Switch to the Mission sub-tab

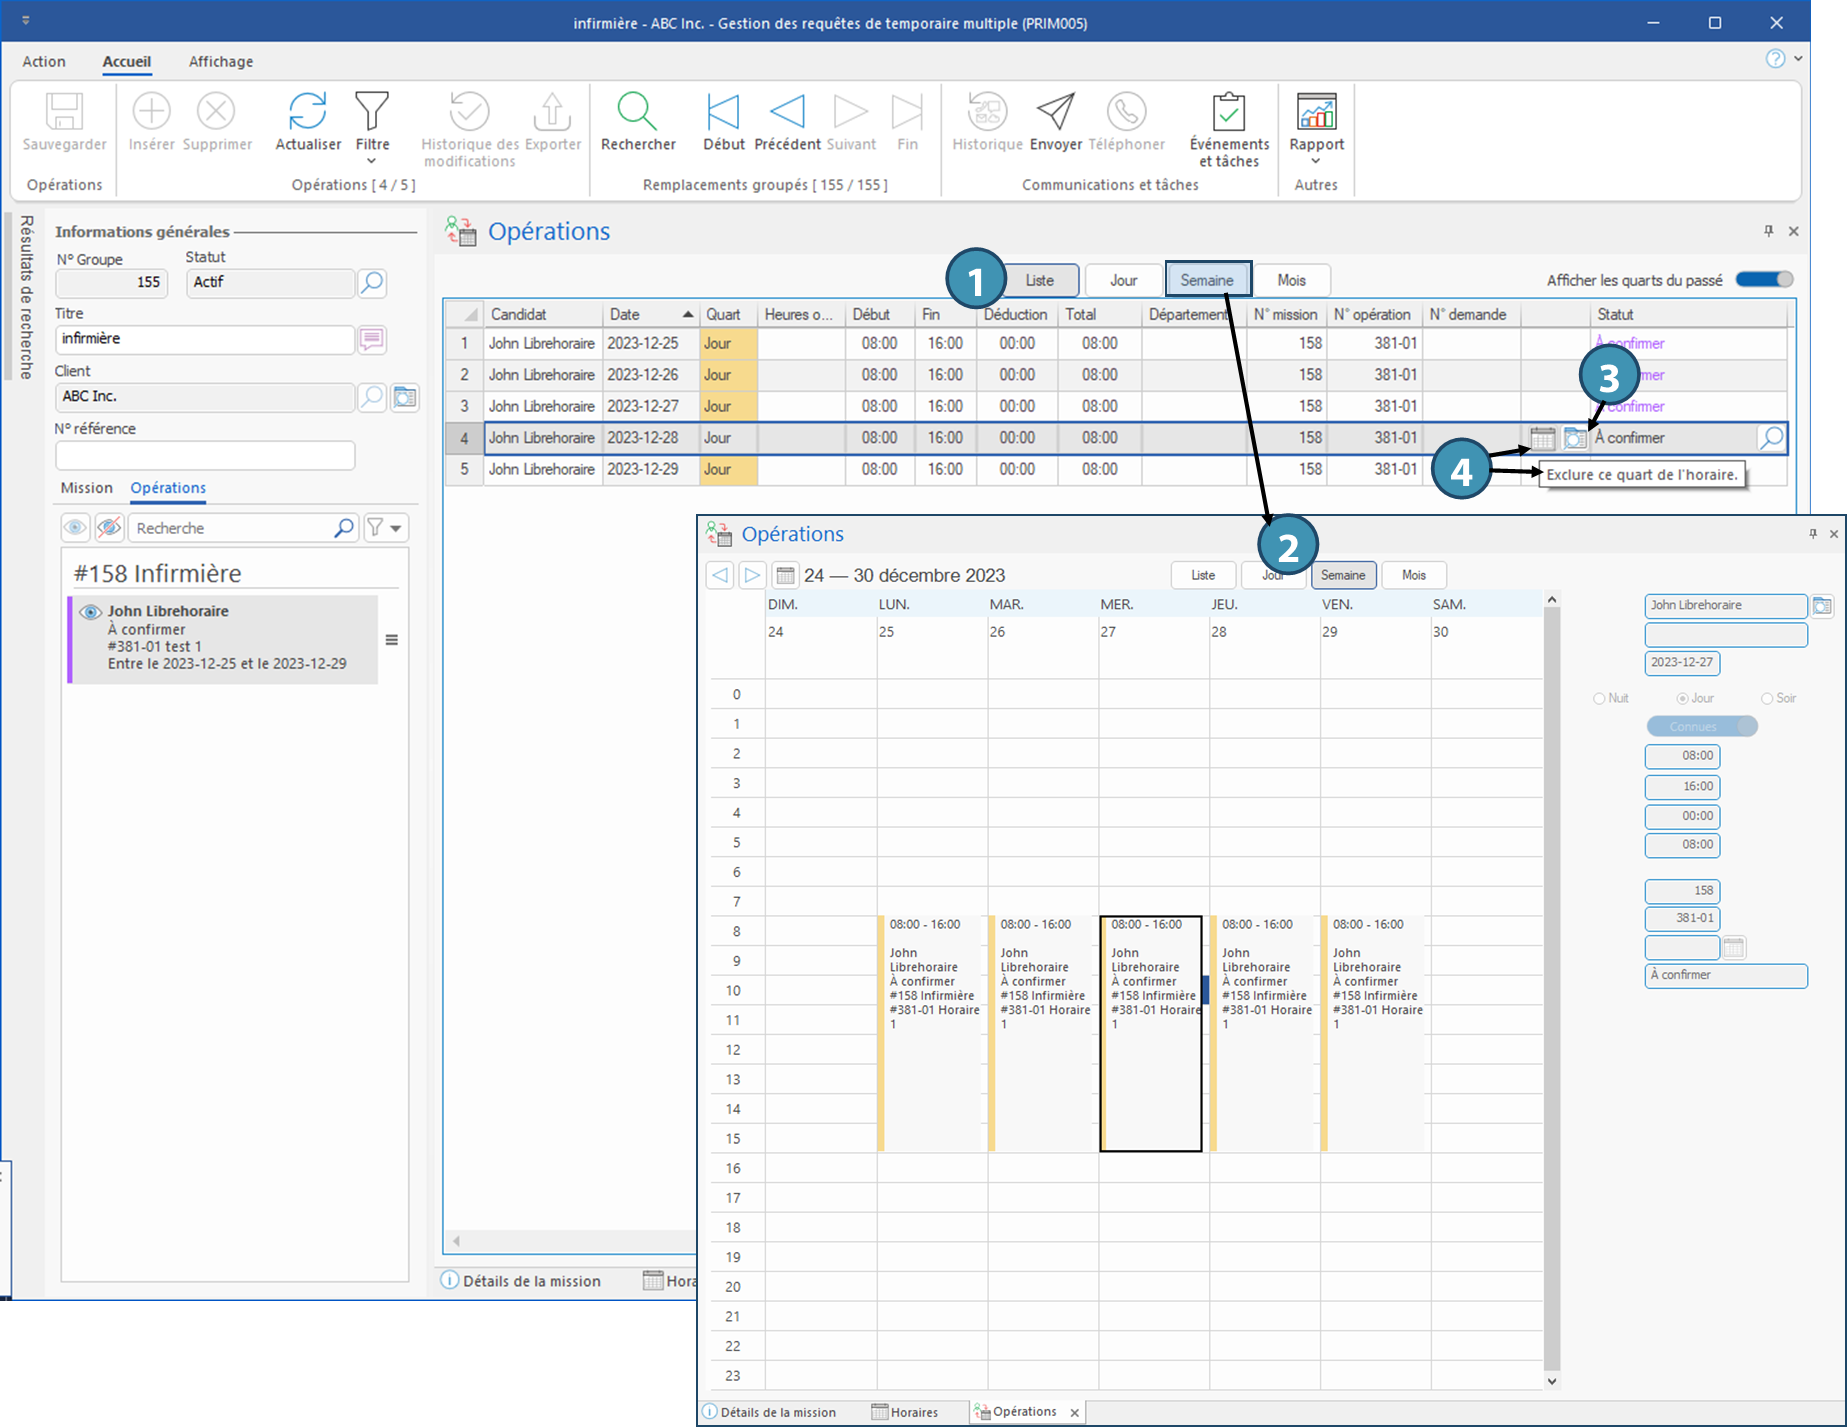(87, 488)
